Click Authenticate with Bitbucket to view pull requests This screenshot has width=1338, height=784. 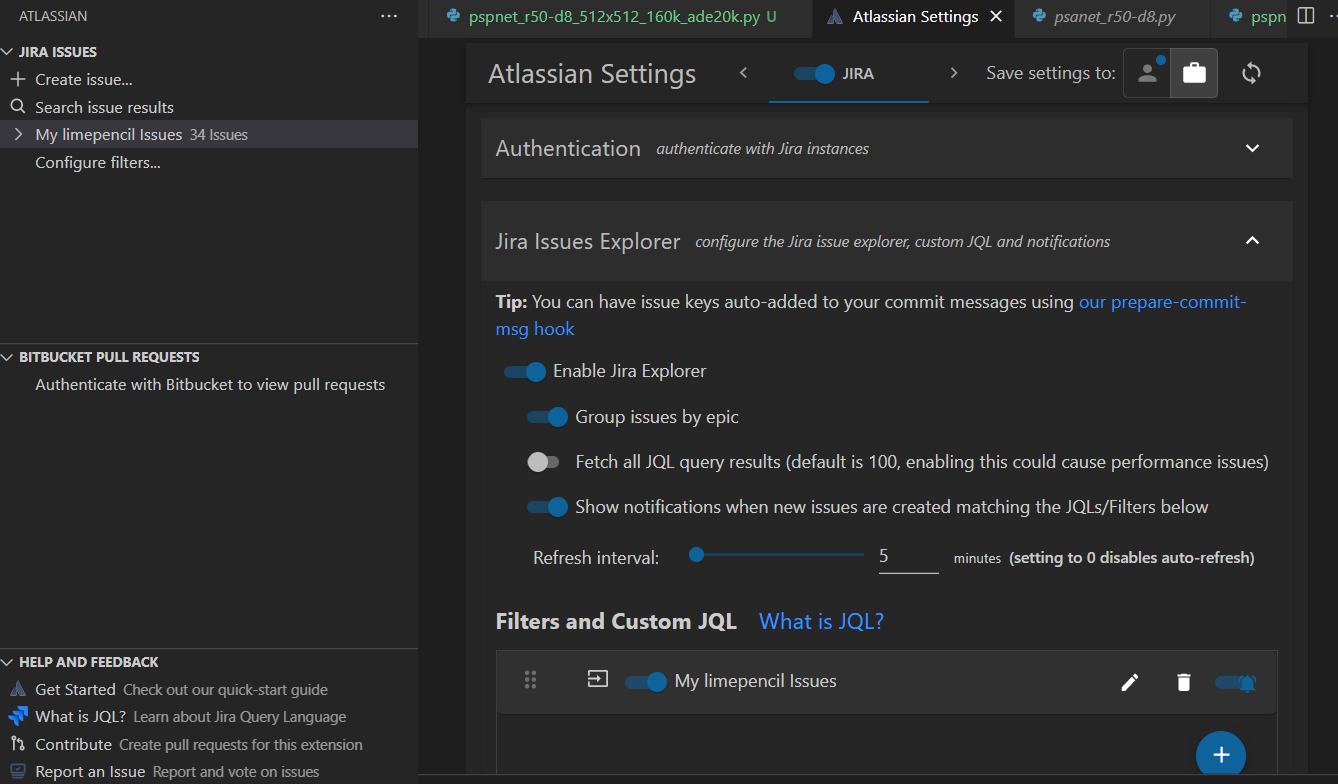tap(210, 384)
